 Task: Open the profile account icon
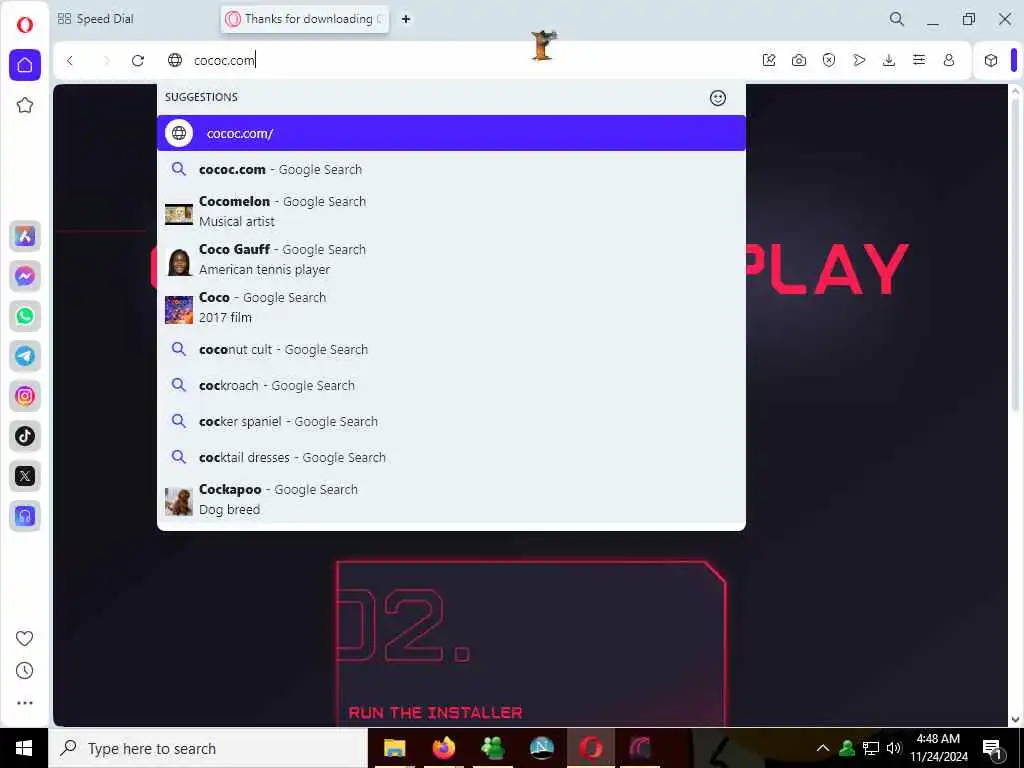click(949, 60)
